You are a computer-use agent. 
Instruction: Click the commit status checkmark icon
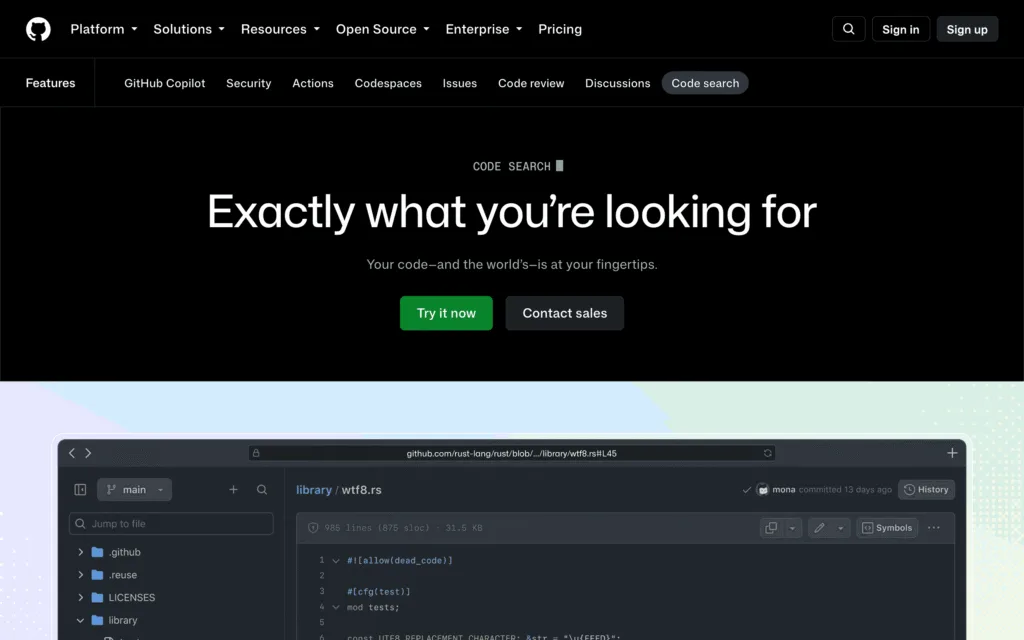[746, 490]
